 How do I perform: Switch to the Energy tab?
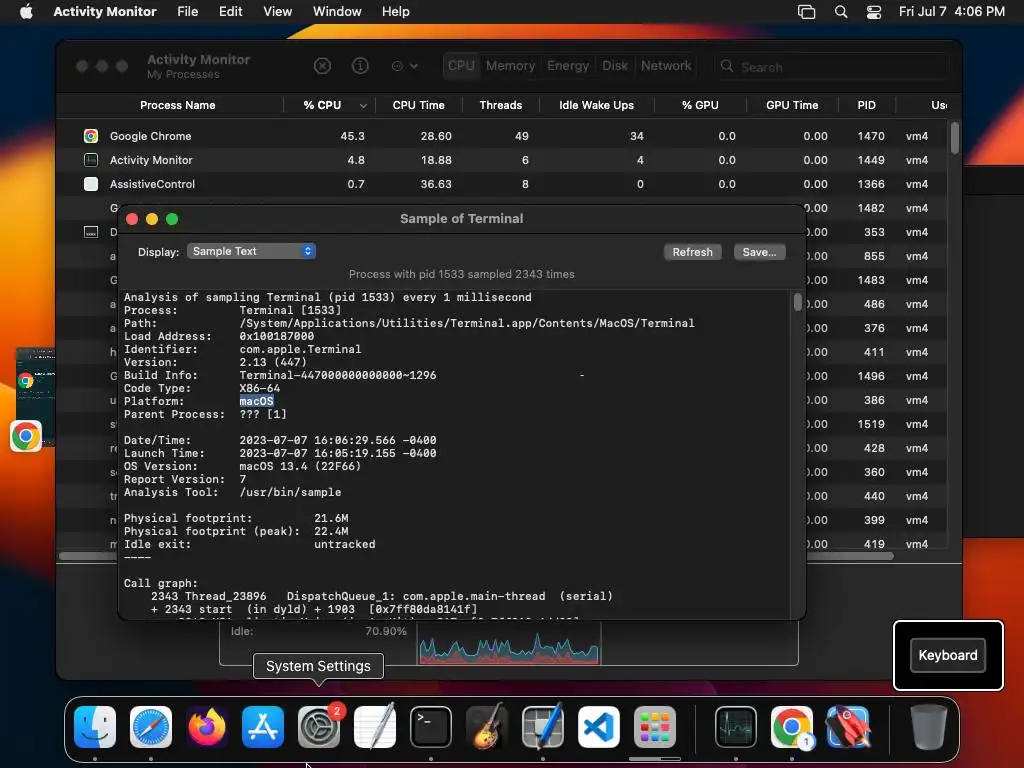point(568,66)
